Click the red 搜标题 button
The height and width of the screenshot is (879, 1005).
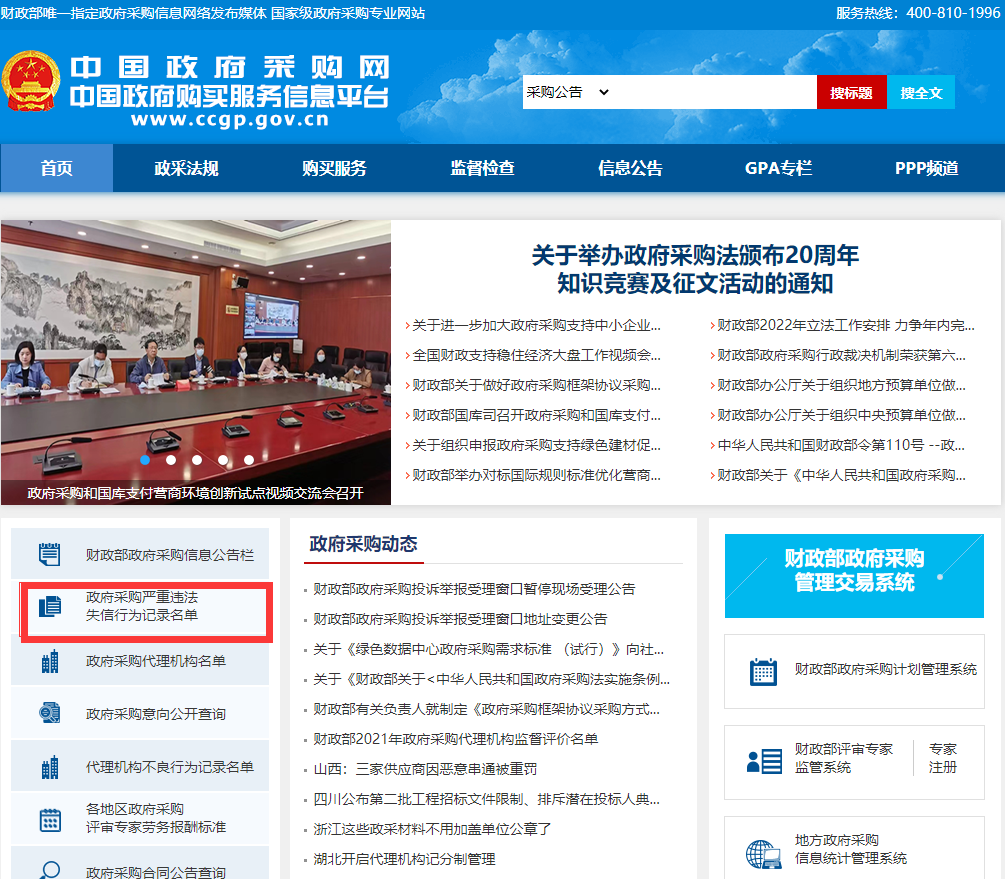point(851,92)
